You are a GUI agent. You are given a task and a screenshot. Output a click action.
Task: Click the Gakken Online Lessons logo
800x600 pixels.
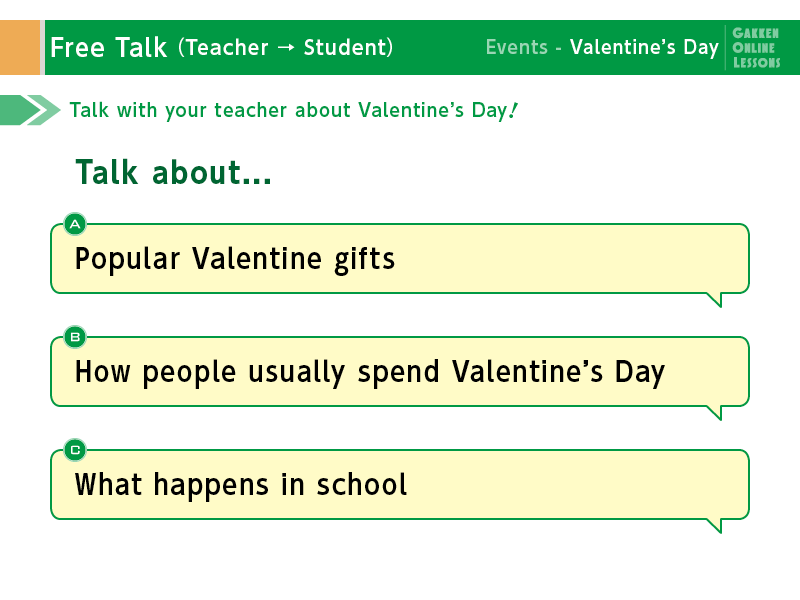click(756, 47)
